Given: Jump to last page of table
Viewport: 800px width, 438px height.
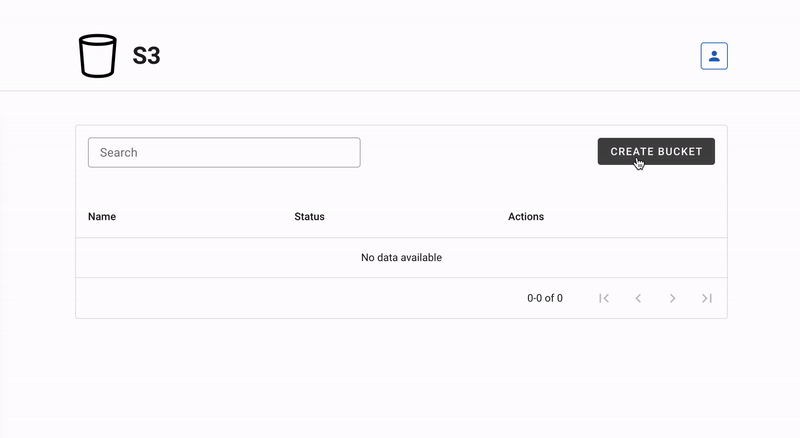Looking at the screenshot, I should point(707,298).
